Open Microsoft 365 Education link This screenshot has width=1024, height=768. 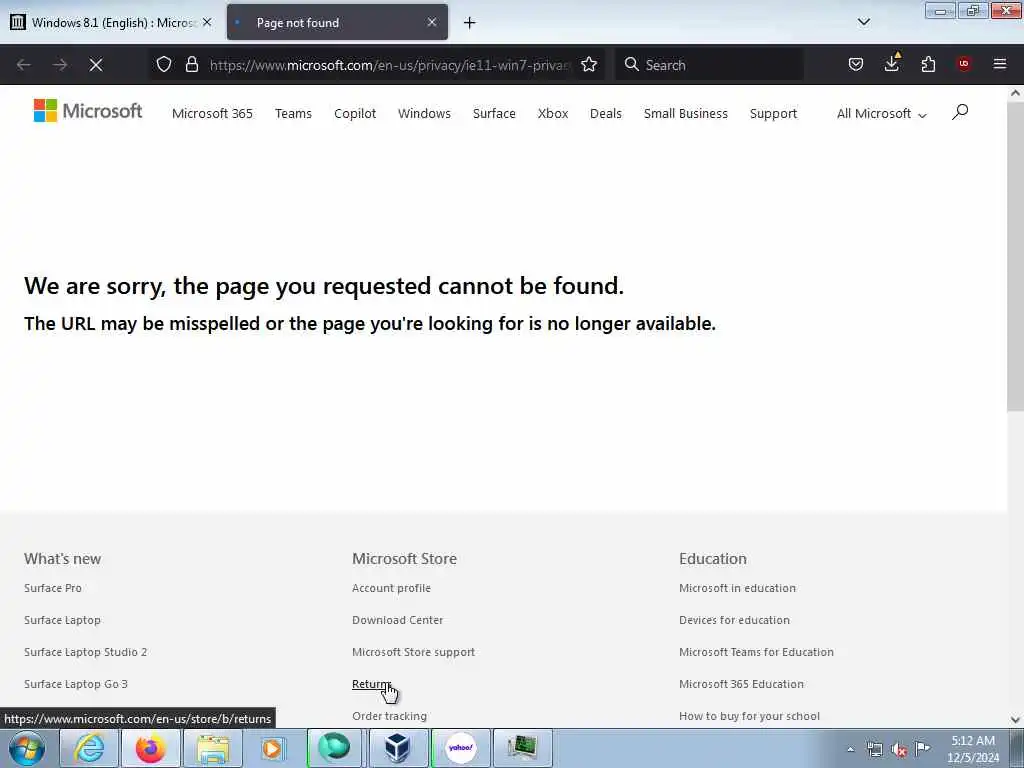click(741, 684)
